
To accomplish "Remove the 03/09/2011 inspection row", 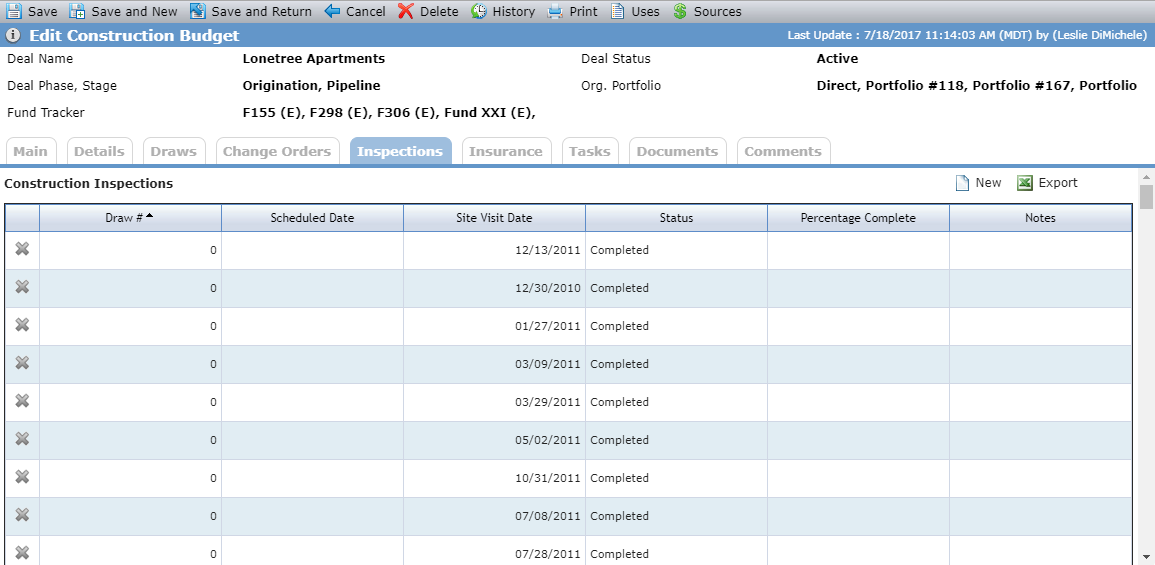I will pyautogui.click(x=22, y=363).
